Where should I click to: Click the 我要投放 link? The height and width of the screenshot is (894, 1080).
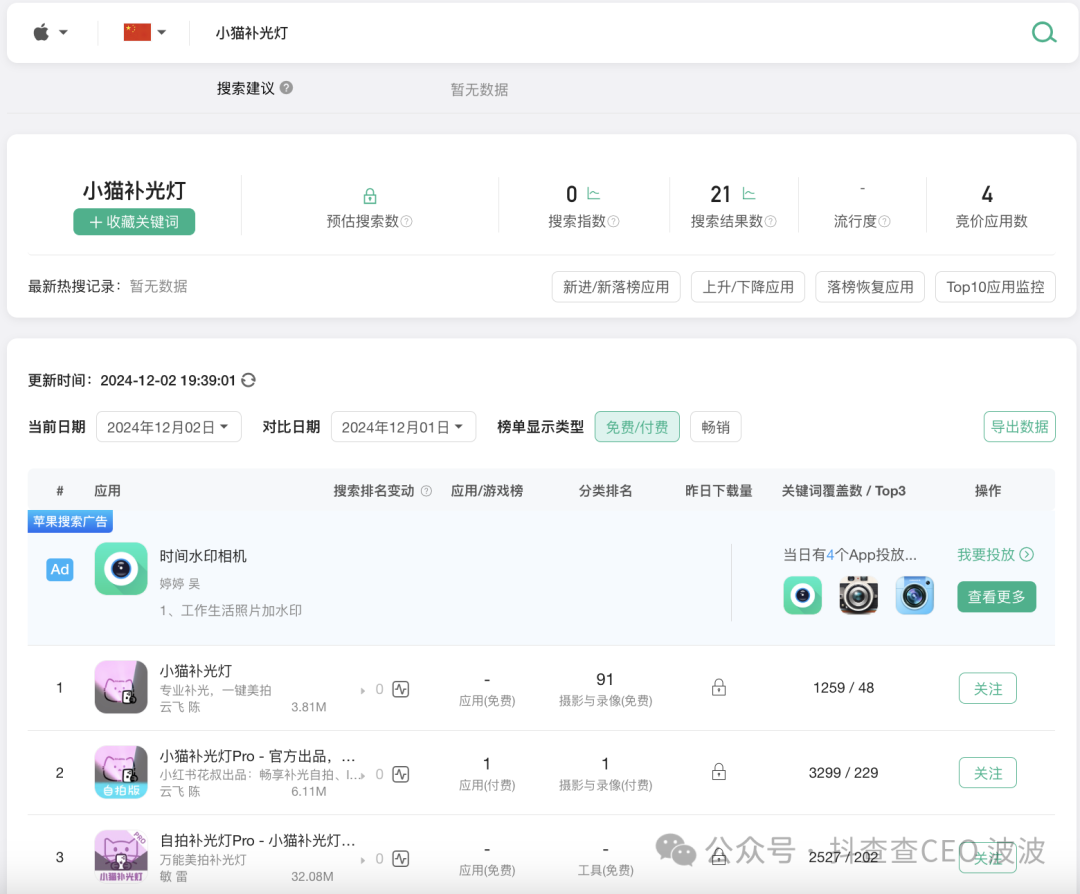click(x=993, y=553)
